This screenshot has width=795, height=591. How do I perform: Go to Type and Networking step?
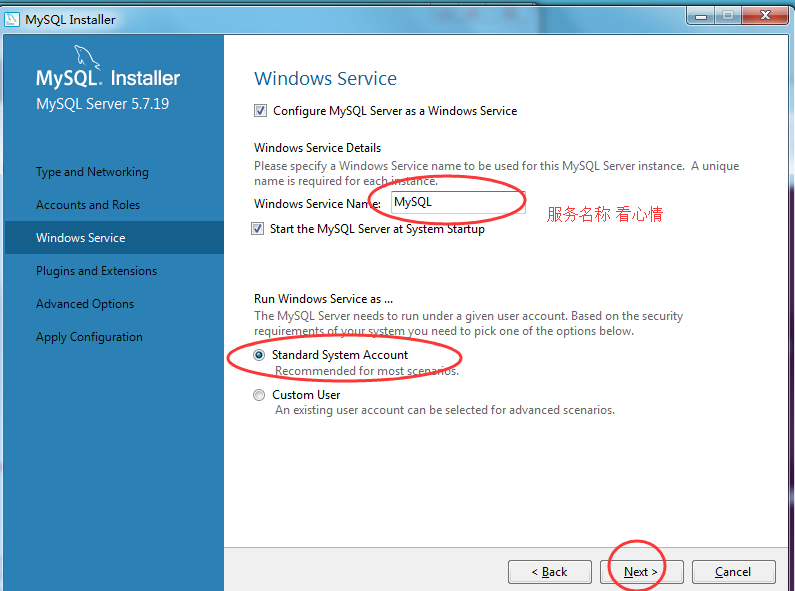pyautogui.click(x=92, y=172)
